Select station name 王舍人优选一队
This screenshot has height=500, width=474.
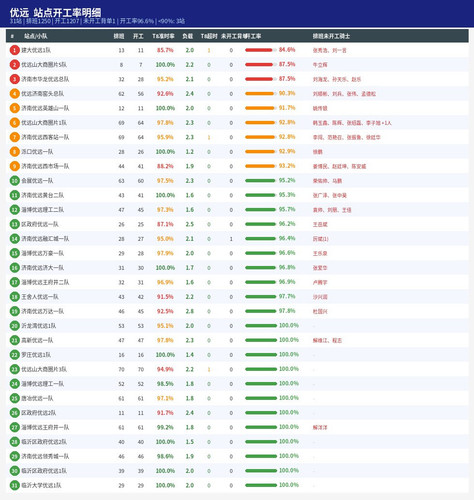click(x=40, y=297)
